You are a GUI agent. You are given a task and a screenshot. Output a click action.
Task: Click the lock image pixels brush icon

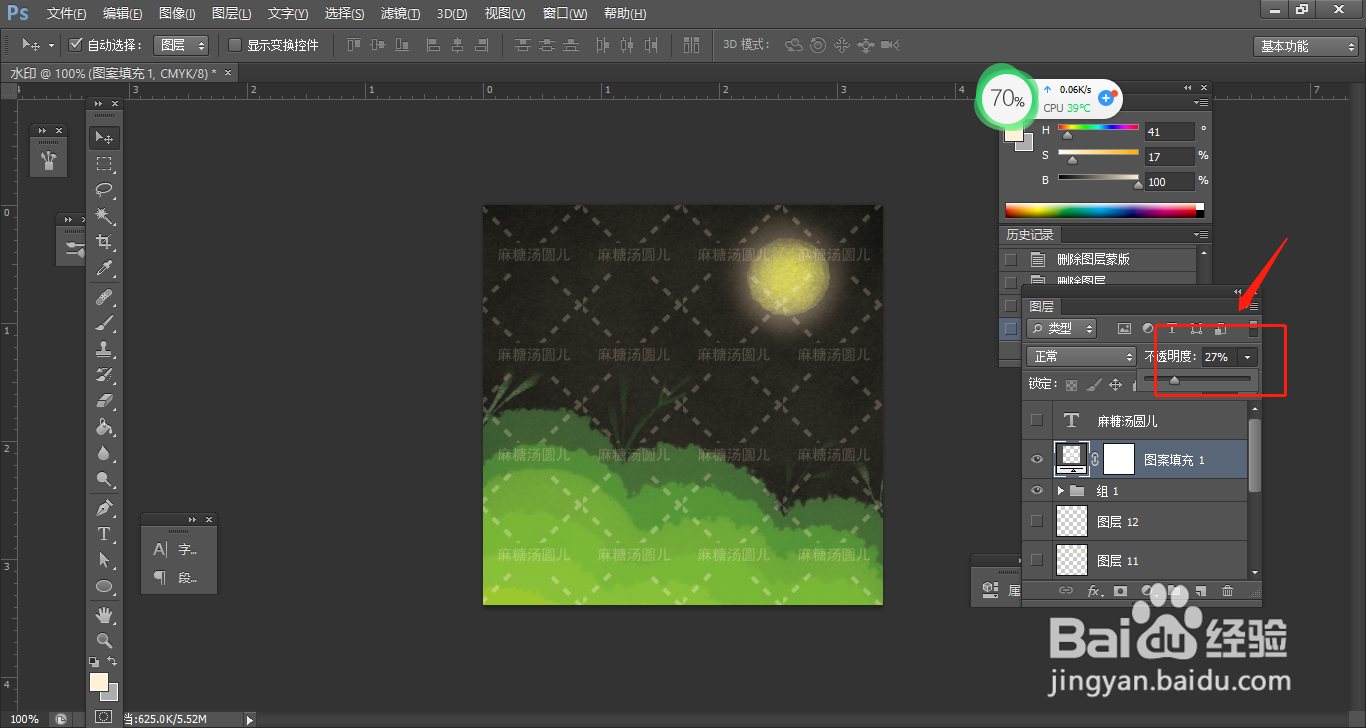(x=1093, y=384)
